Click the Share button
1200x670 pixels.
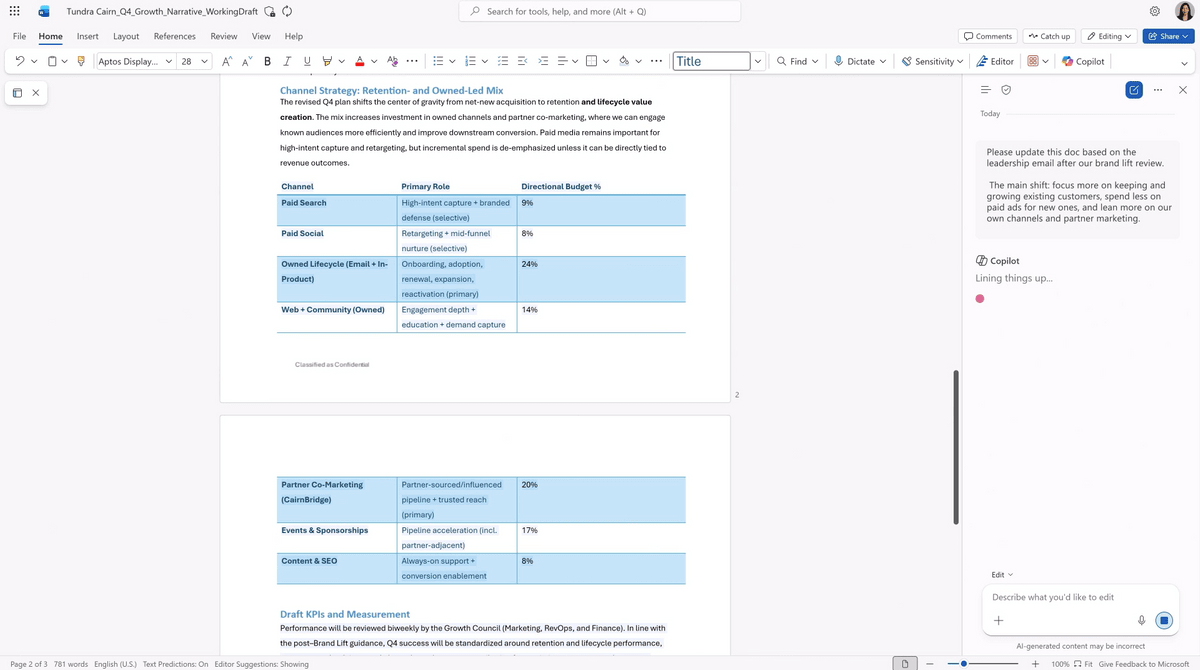point(1167,36)
